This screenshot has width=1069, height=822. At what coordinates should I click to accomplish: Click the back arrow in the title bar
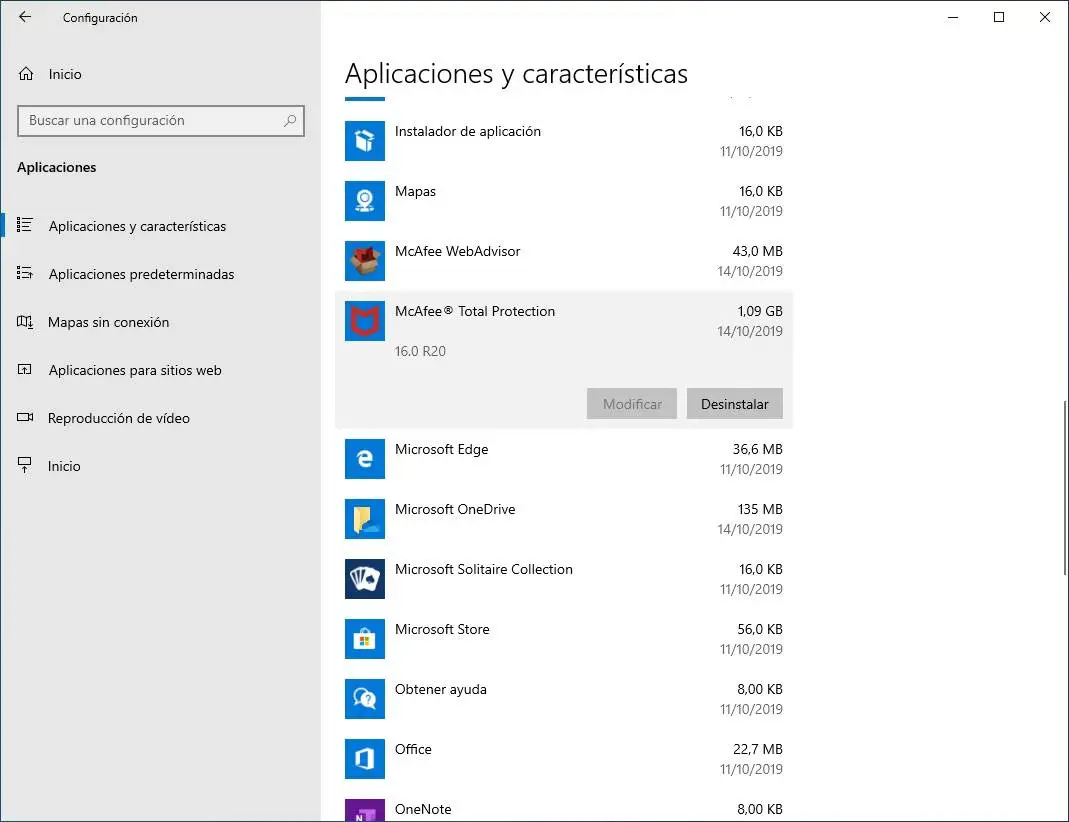pos(25,17)
